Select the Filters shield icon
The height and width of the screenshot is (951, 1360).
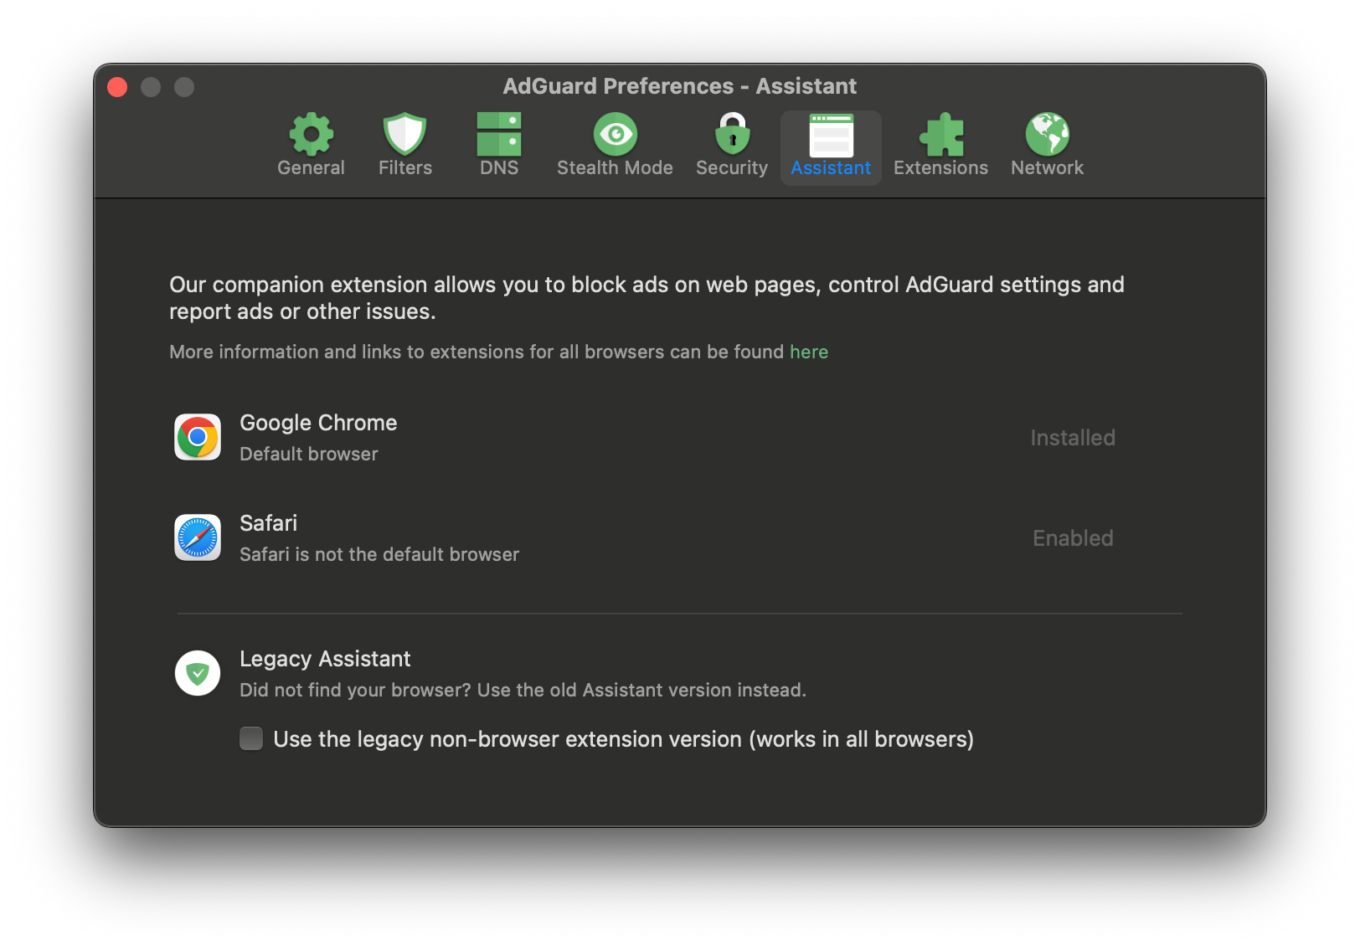(x=405, y=134)
